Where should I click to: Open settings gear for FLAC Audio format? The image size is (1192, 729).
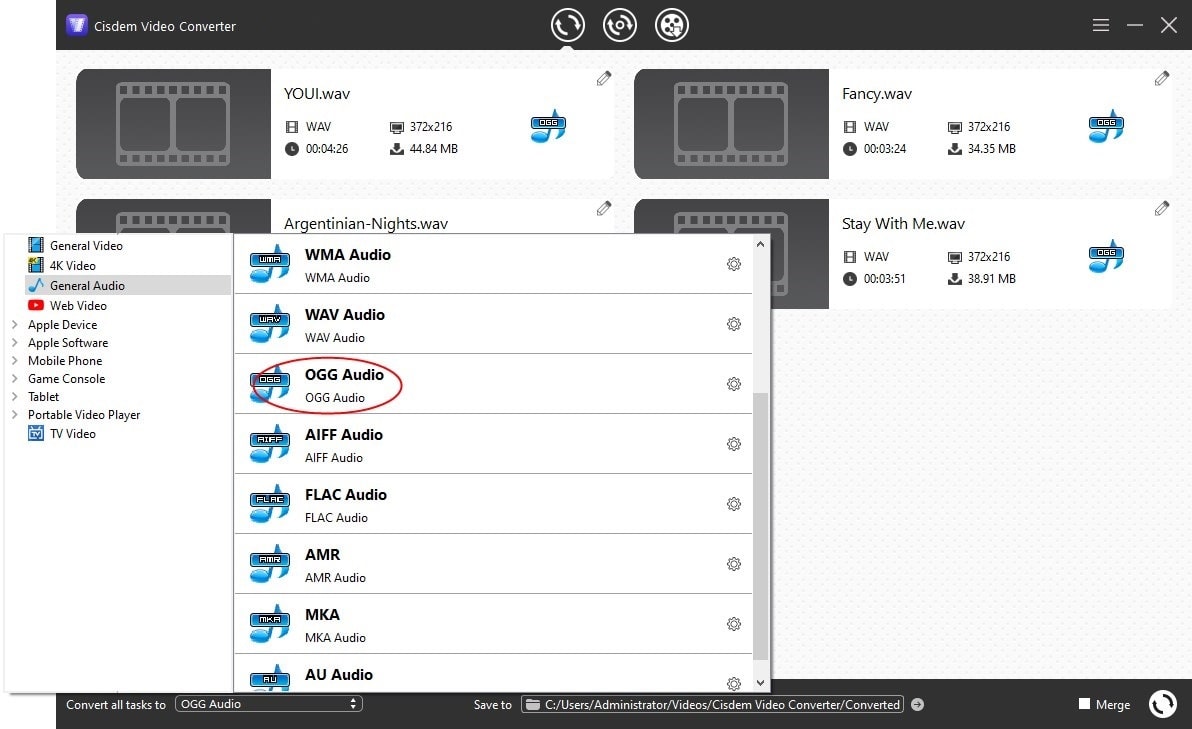[x=734, y=504]
